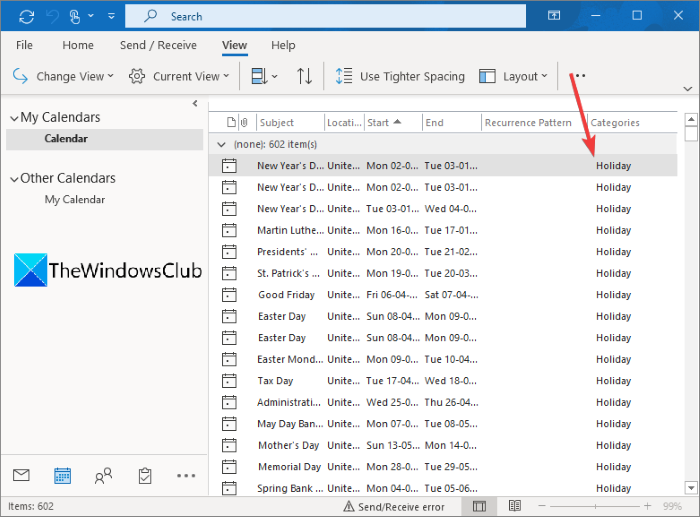Switch to Normal view in status bar
This screenshot has width=700, height=517.
(x=479, y=507)
